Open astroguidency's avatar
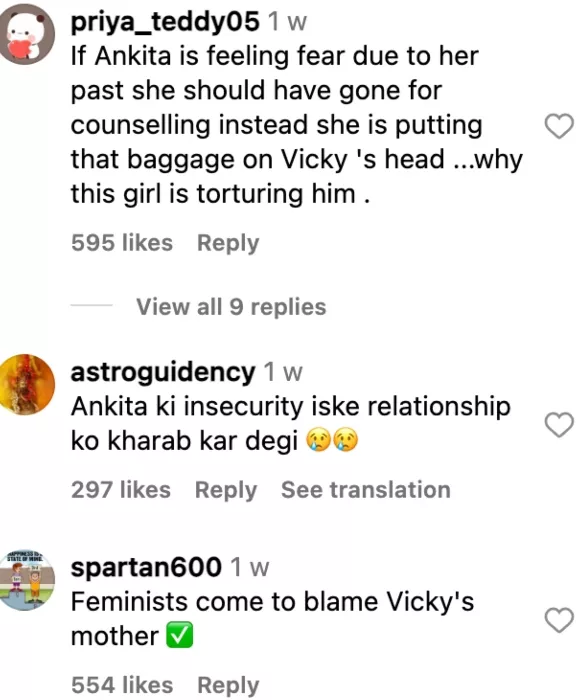578x700 pixels. [26, 384]
